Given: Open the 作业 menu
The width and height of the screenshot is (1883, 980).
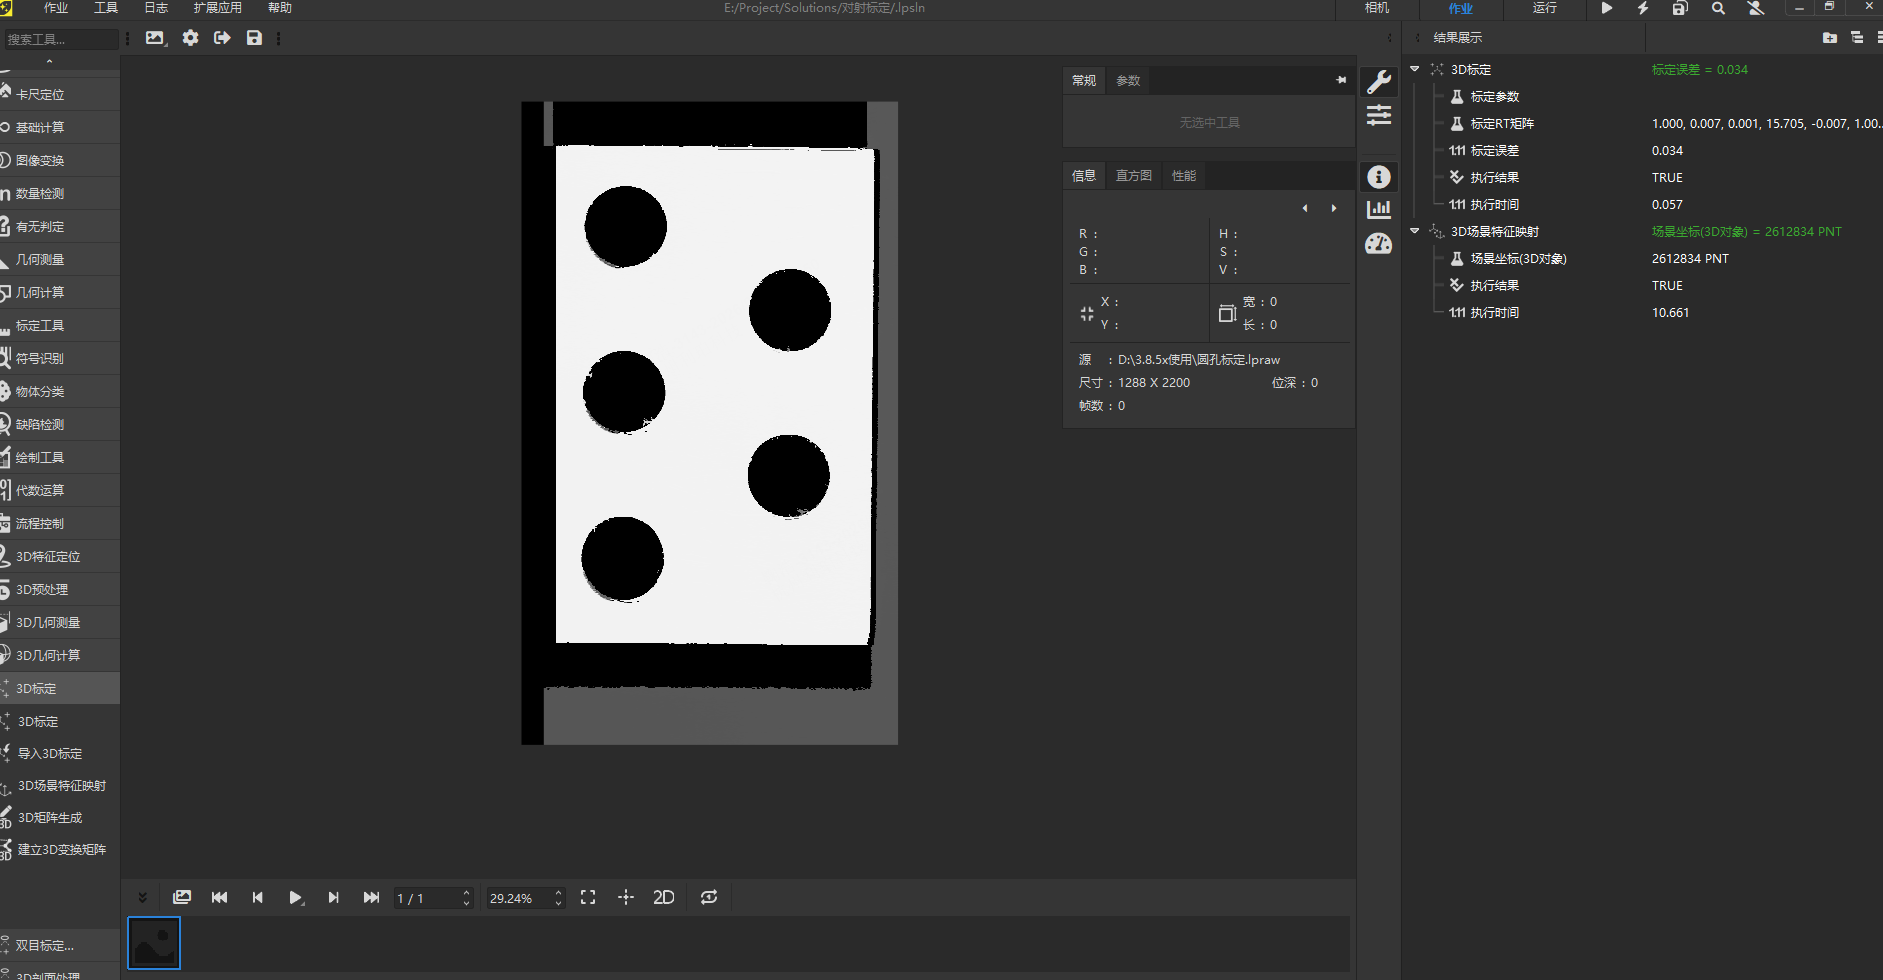Looking at the screenshot, I should pos(56,8).
